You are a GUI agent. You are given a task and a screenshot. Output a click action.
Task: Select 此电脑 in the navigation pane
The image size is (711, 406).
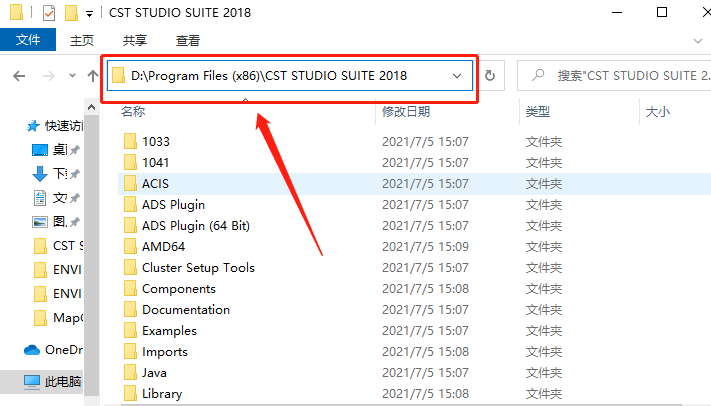(53, 382)
